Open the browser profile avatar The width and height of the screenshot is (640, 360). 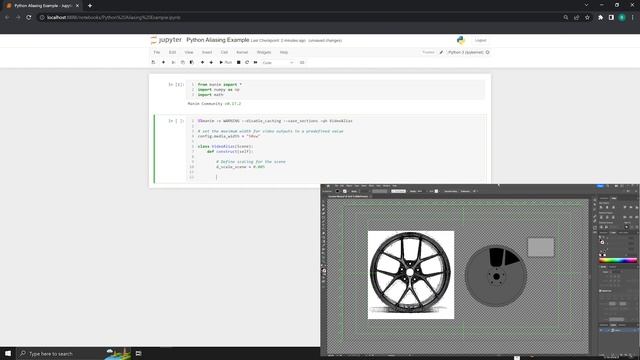pos(622,18)
